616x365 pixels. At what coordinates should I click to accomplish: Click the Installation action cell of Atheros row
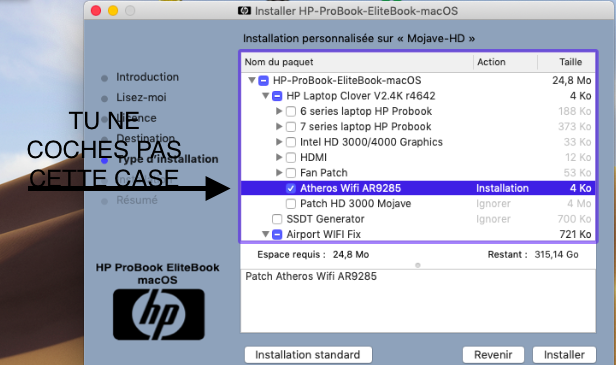[502, 188]
